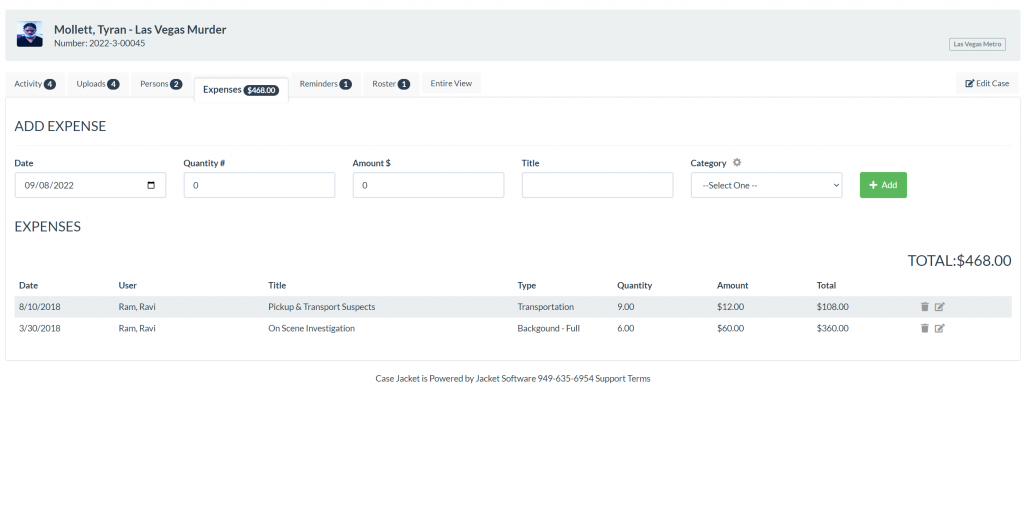Click the Amount column header
1024x528 pixels.
click(x=732, y=285)
